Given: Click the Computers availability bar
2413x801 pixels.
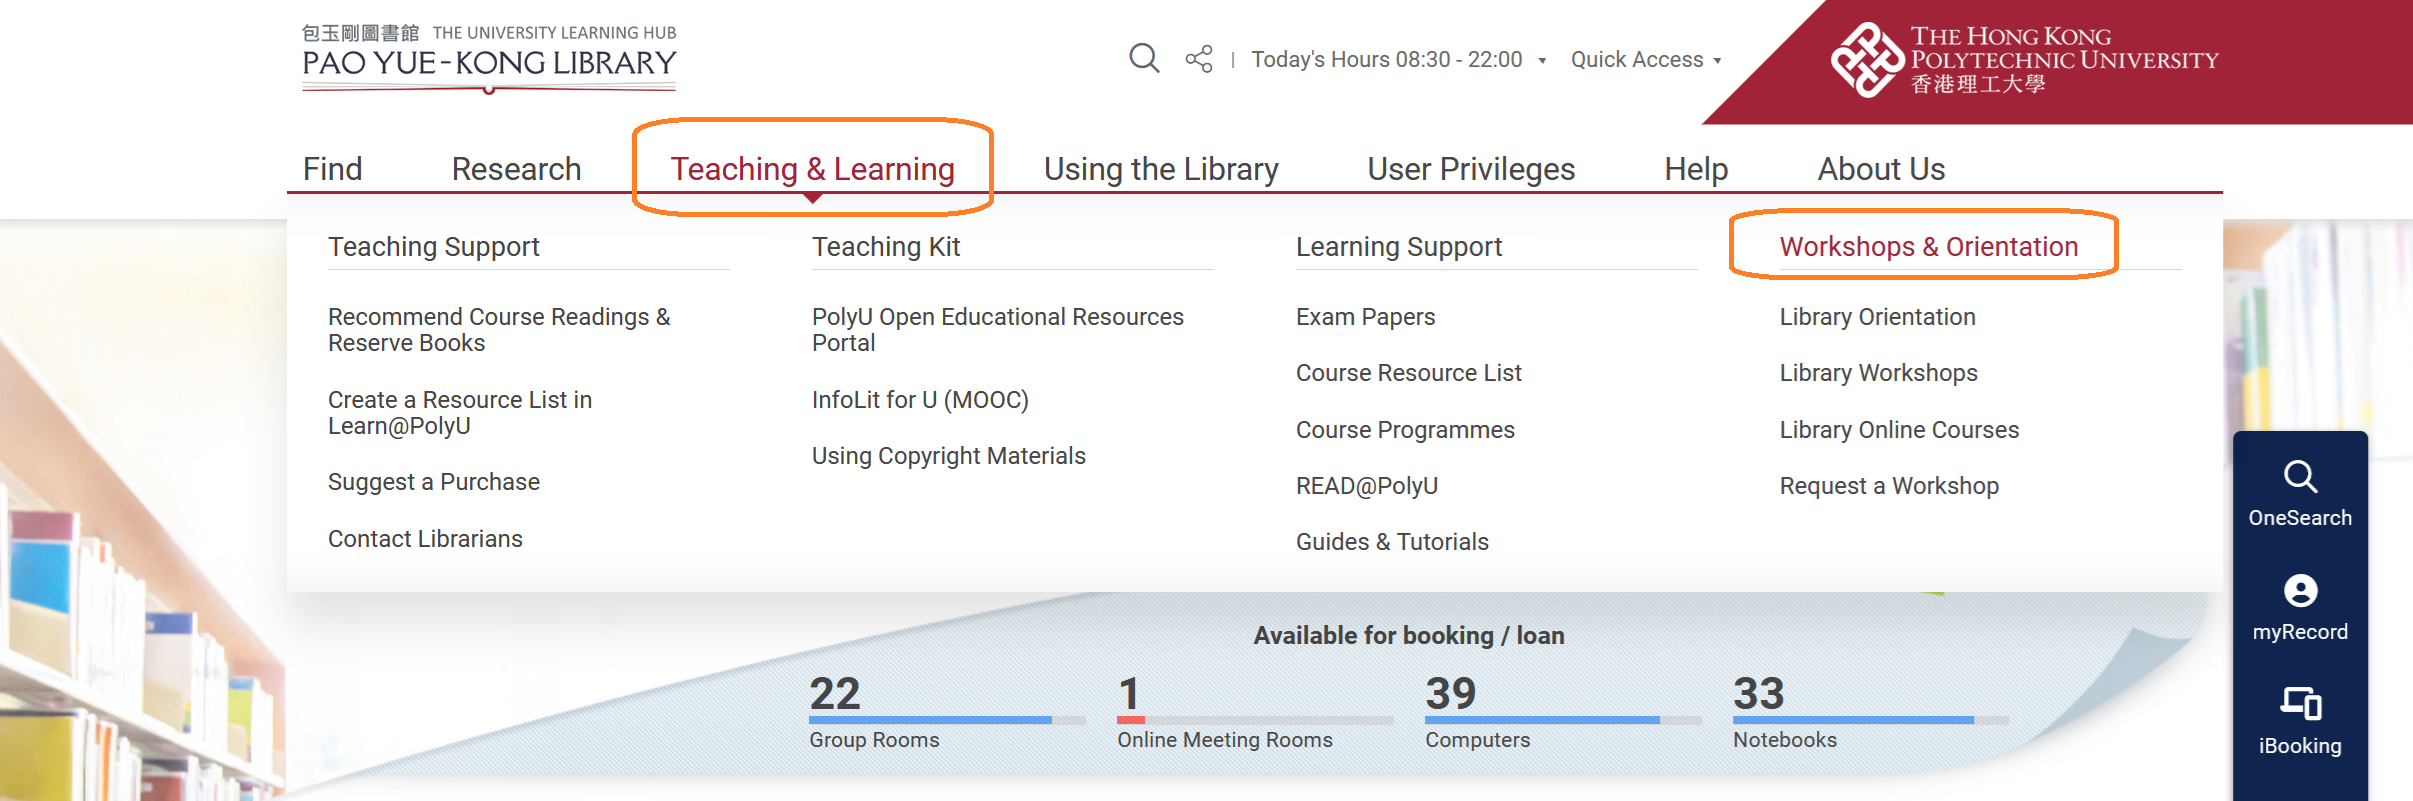Looking at the screenshot, I should point(1563,720).
